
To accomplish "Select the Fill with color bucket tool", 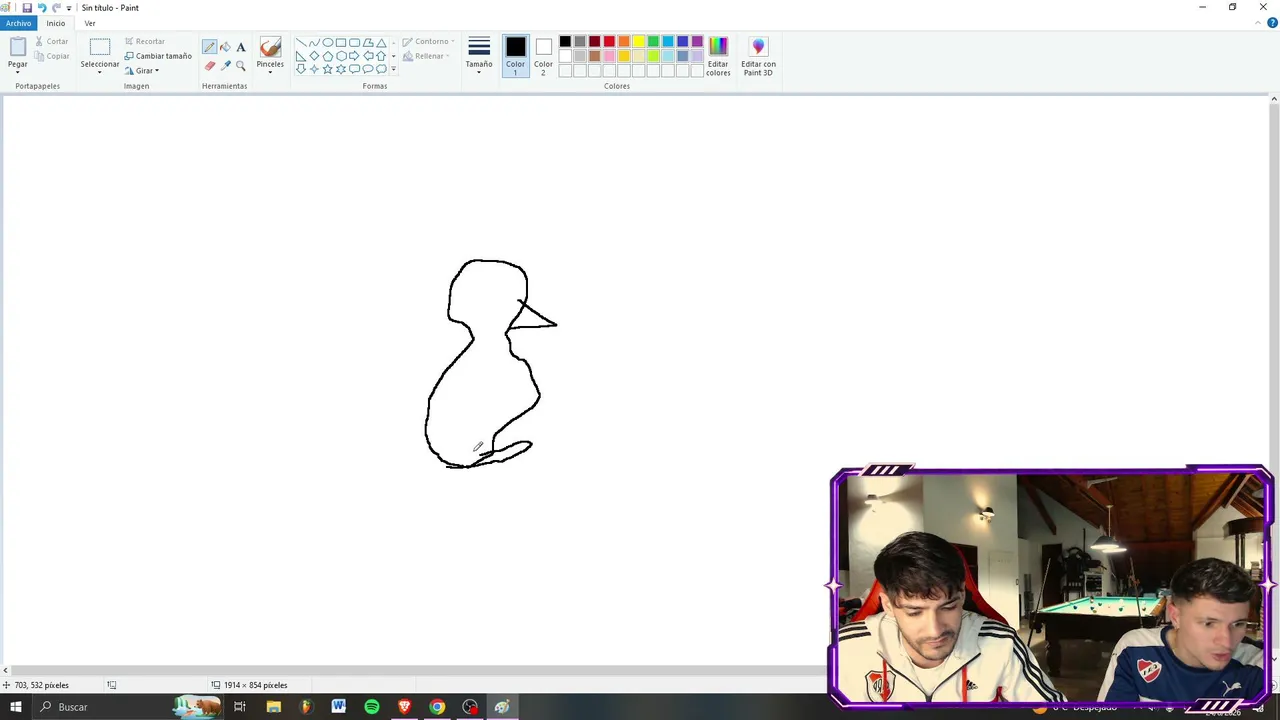I will tap(225, 47).
